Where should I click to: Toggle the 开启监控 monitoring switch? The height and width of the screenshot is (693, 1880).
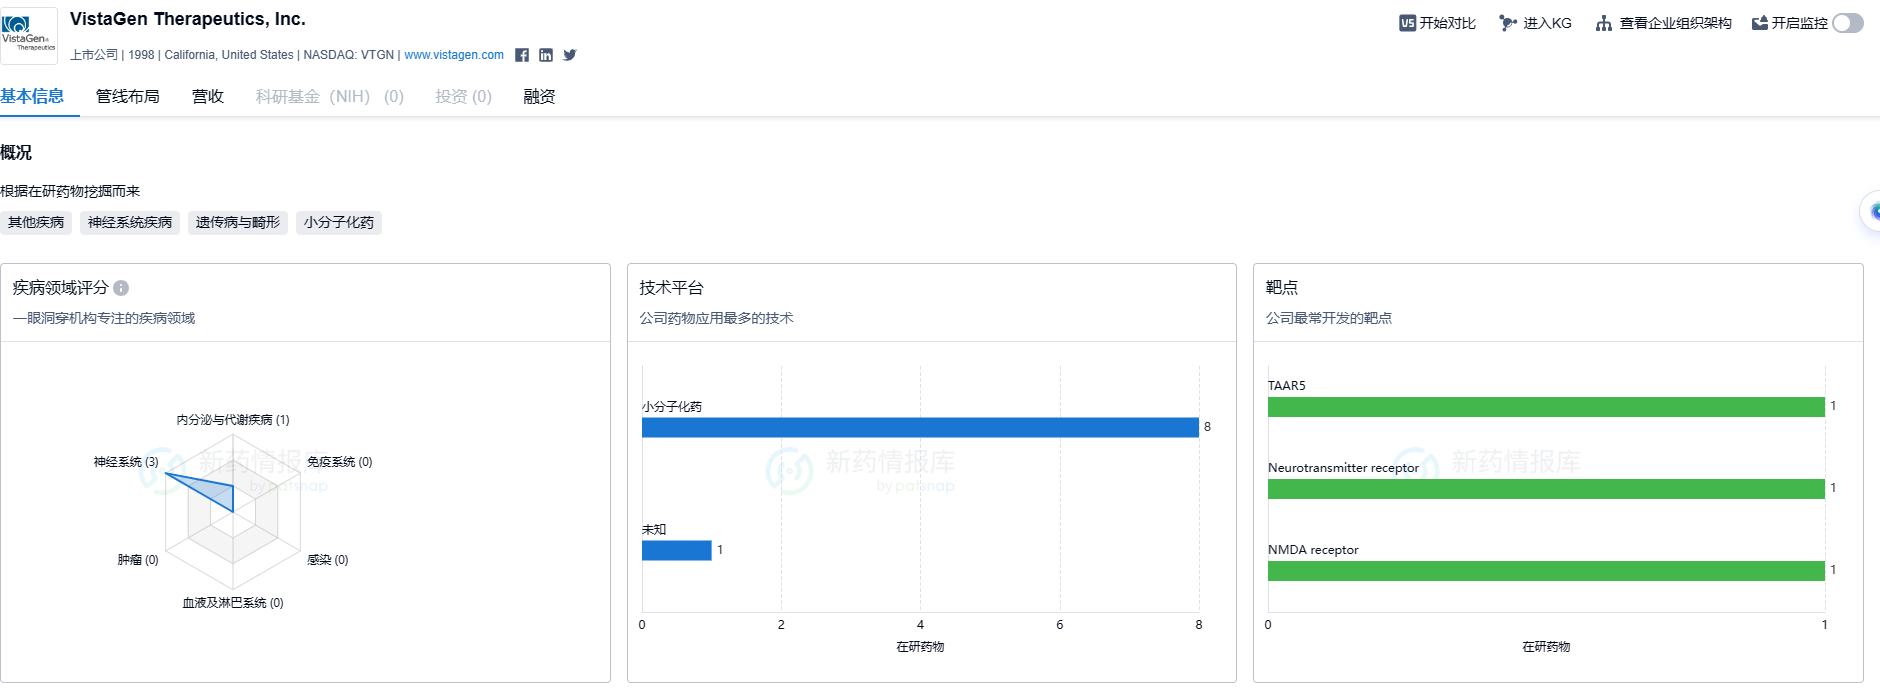1847,23
